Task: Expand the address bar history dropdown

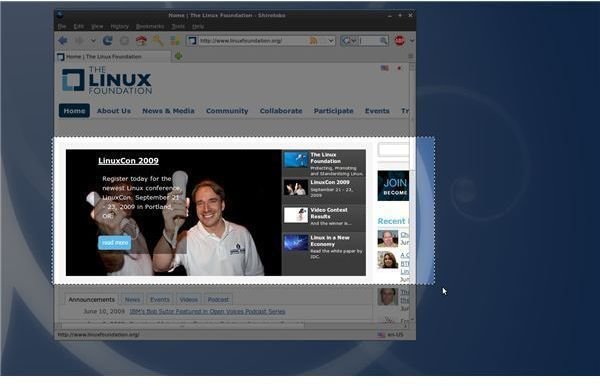Action: point(331,41)
